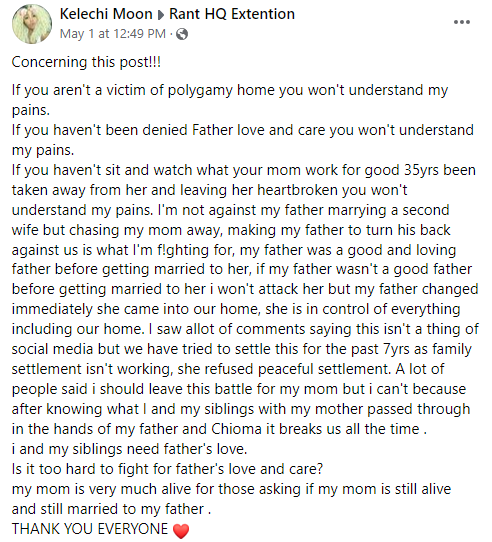Click 'i and my siblings need father's love' line
This screenshot has width=492, height=542.
129,449
